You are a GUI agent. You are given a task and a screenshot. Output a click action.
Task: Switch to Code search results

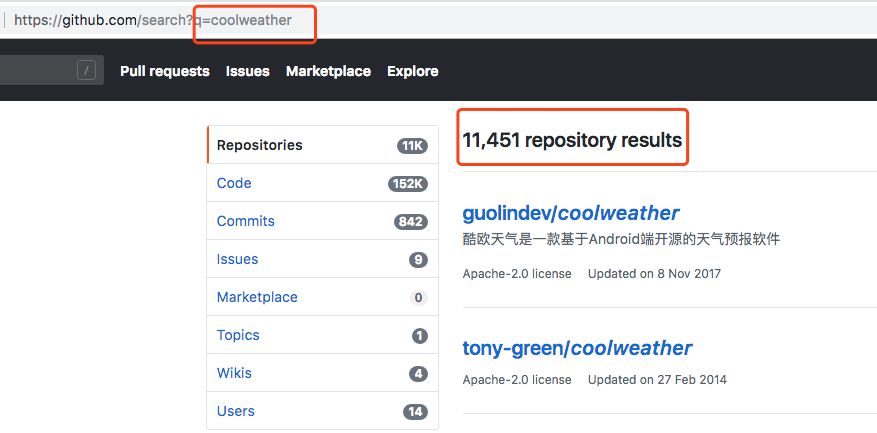pyautogui.click(x=323, y=183)
